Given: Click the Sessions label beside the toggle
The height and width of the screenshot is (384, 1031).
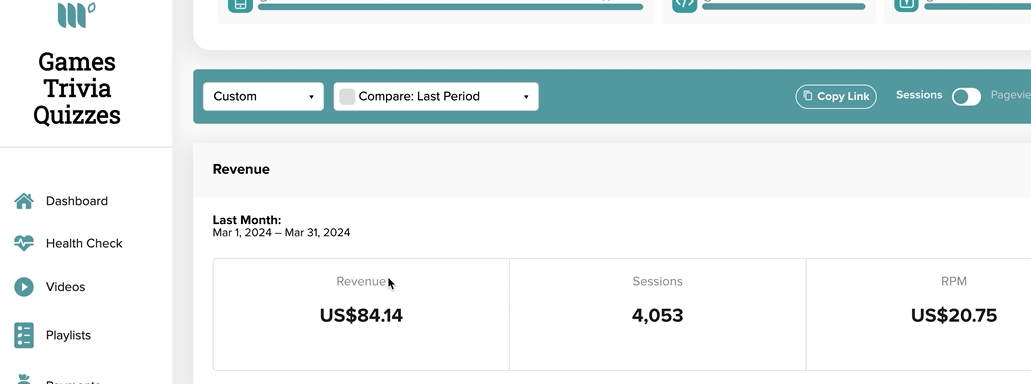Looking at the screenshot, I should pyautogui.click(x=919, y=95).
